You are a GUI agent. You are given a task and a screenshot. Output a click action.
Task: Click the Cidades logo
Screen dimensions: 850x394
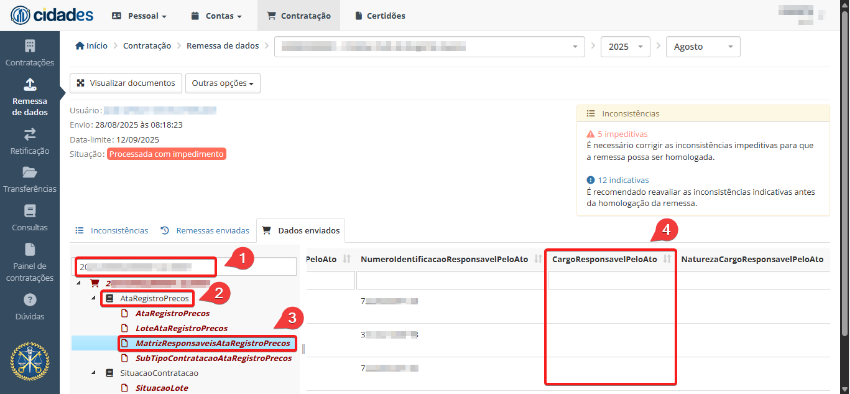[x=52, y=15]
